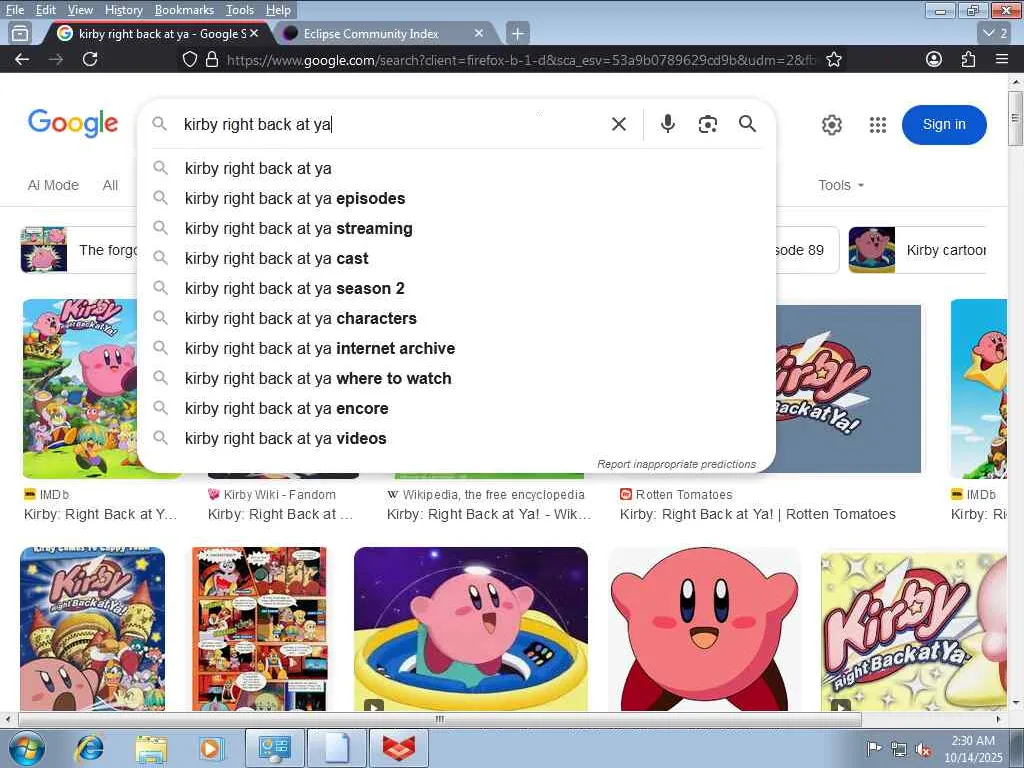
Task: Close the kirby right back at ya tab
Action: pos(254,33)
